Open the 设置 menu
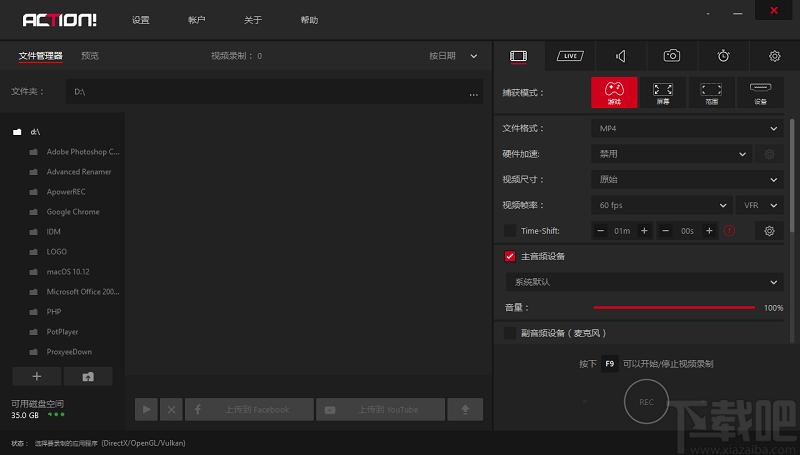This screenshot has width=800, height=455. [140, 20]
